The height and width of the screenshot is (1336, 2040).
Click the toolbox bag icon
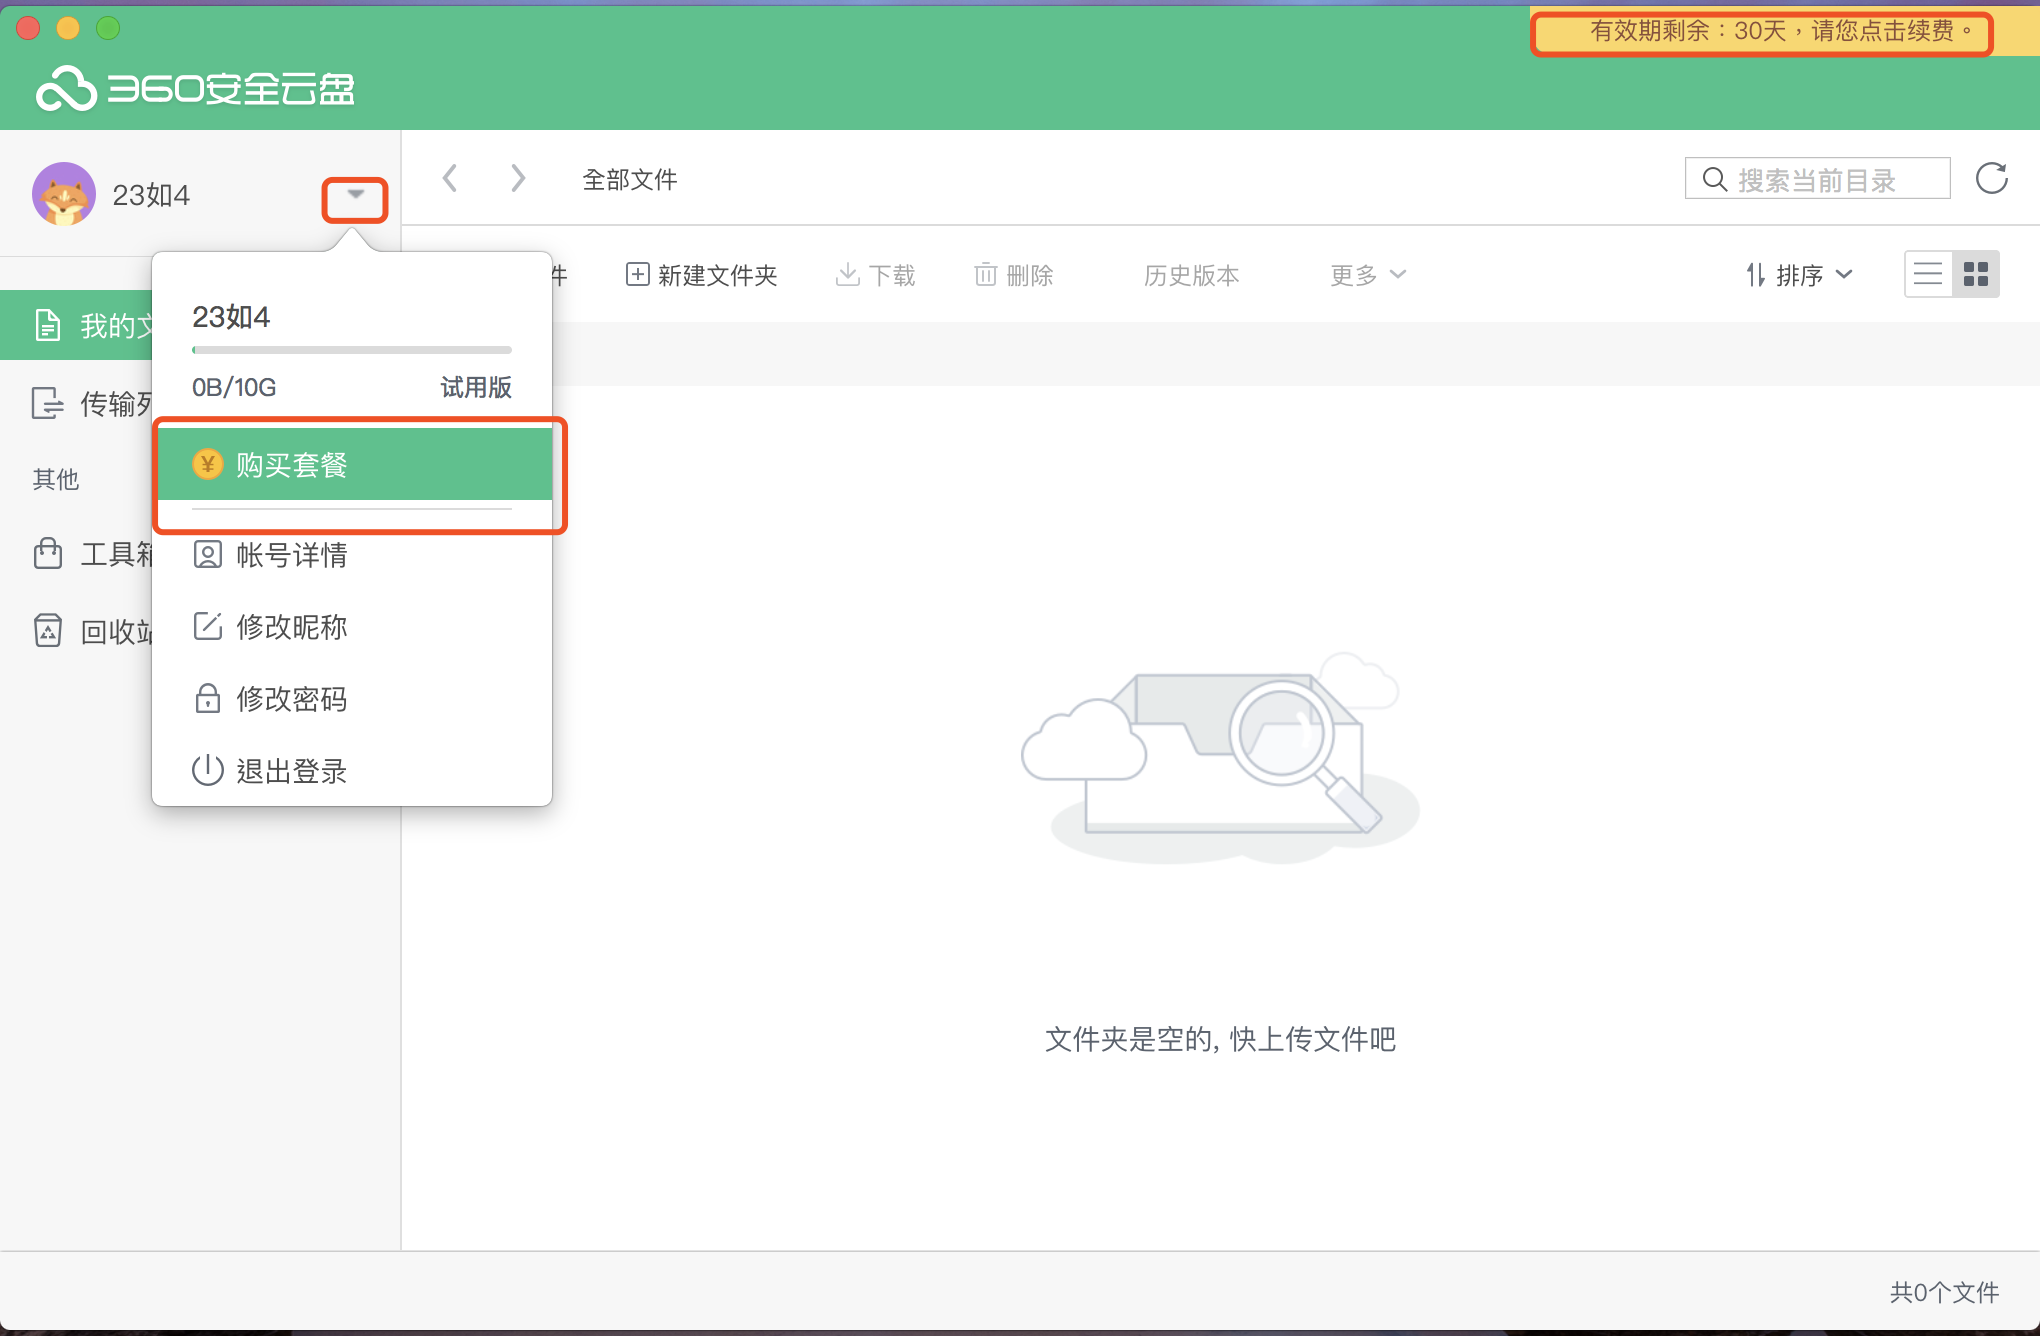coord(48,553)
